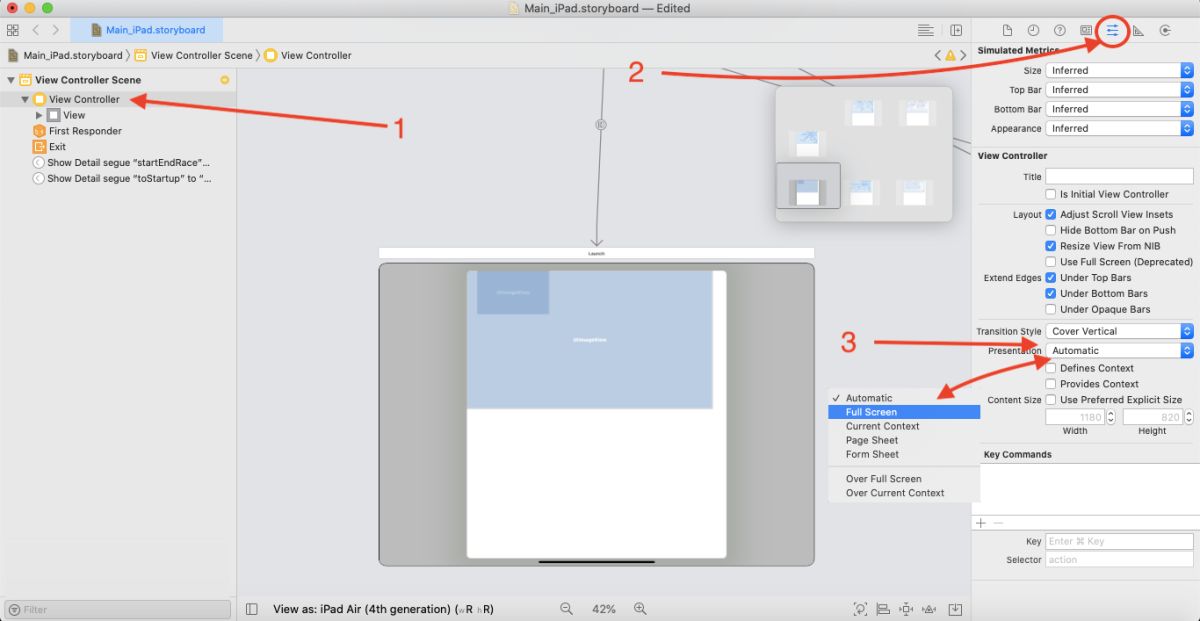
Task: Collapse the View Controller Scene disclosure triangle
Action: (x=11, y=80)
